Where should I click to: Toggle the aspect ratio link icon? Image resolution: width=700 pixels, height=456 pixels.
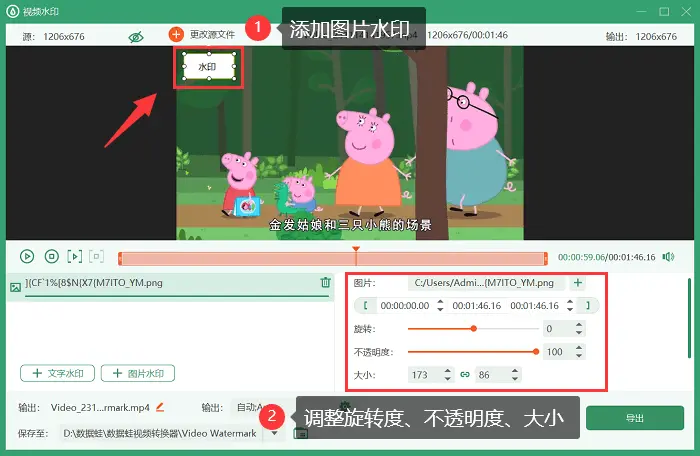click(x=465, y=375)
